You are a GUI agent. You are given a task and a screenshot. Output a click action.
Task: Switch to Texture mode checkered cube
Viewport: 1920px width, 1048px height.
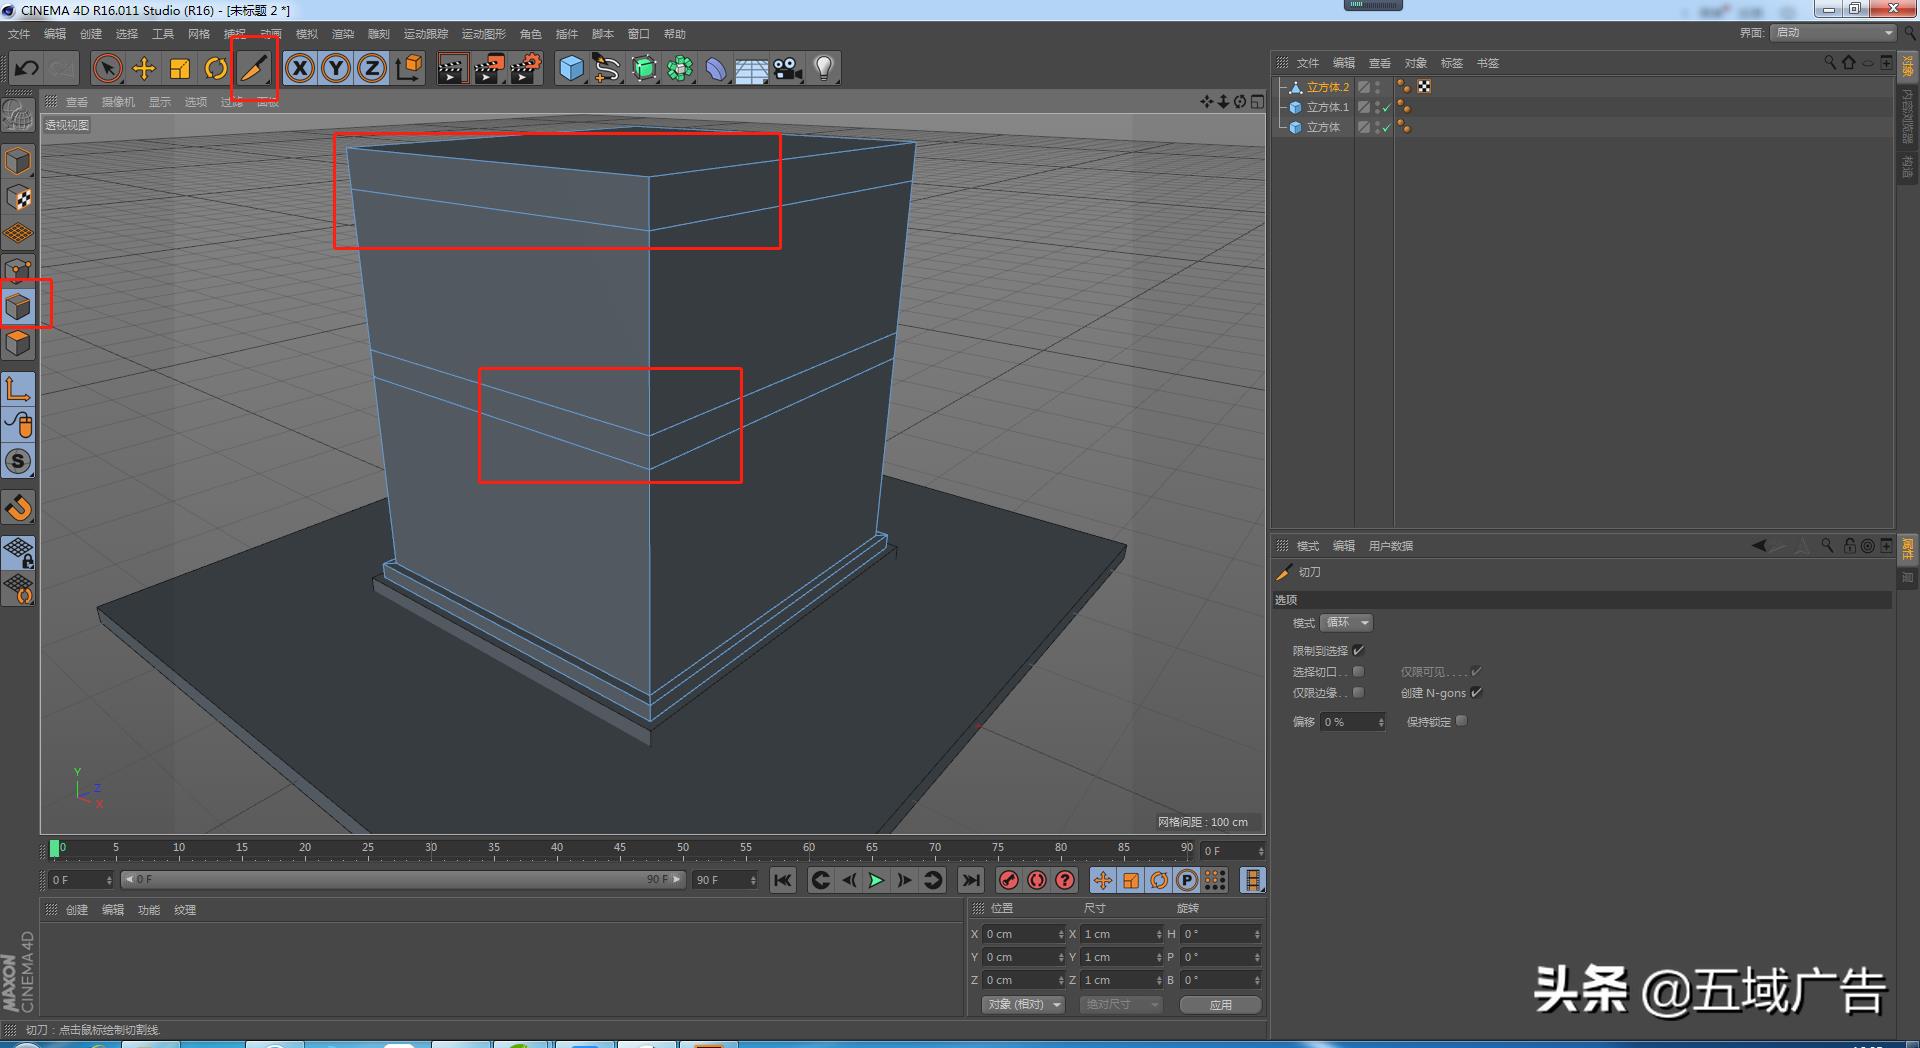(x=18, y=198)
